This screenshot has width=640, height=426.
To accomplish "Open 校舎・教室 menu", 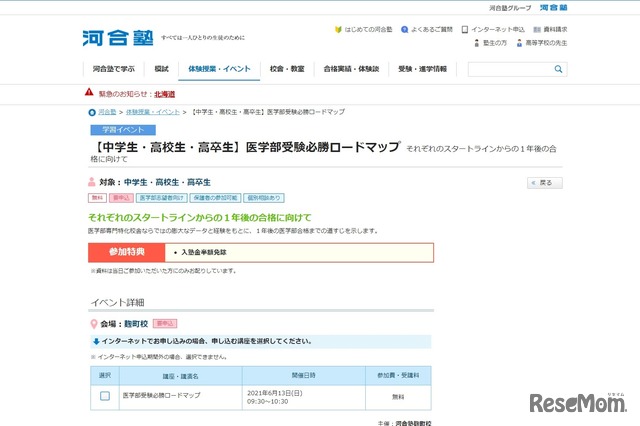I will [x=286, y=69].
